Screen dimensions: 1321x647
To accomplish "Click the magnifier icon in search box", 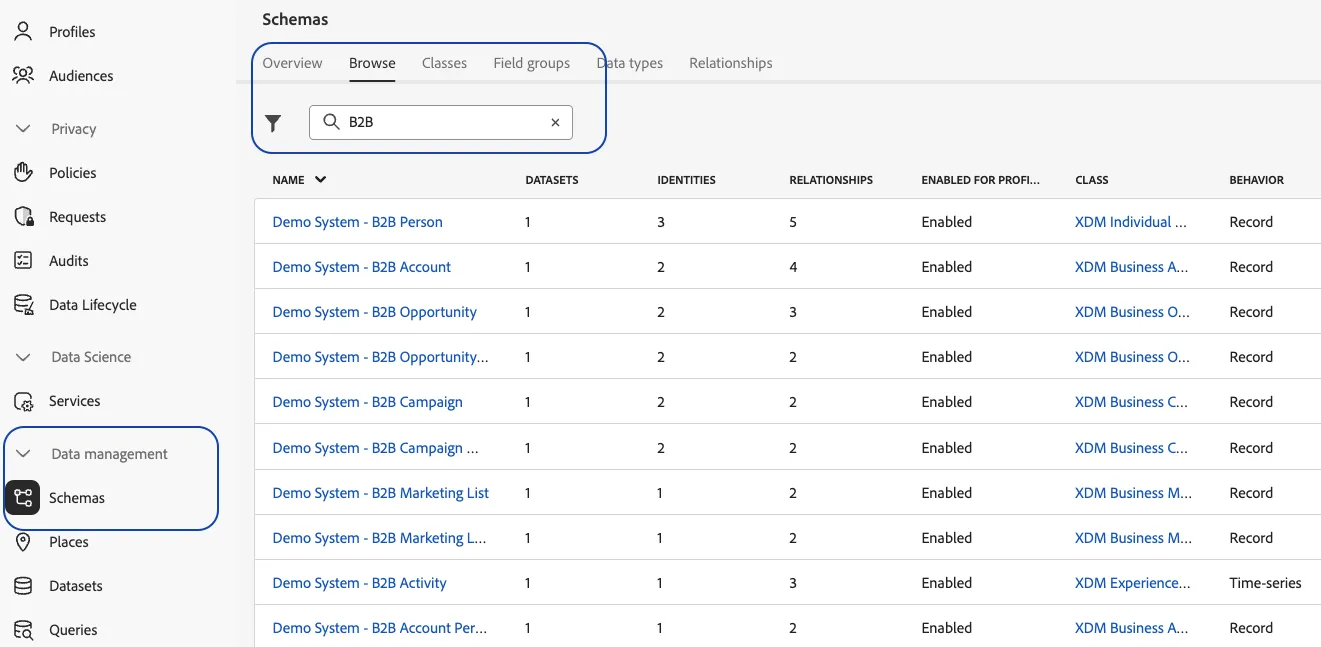I will pyautogui.click(x=331, y=122).
